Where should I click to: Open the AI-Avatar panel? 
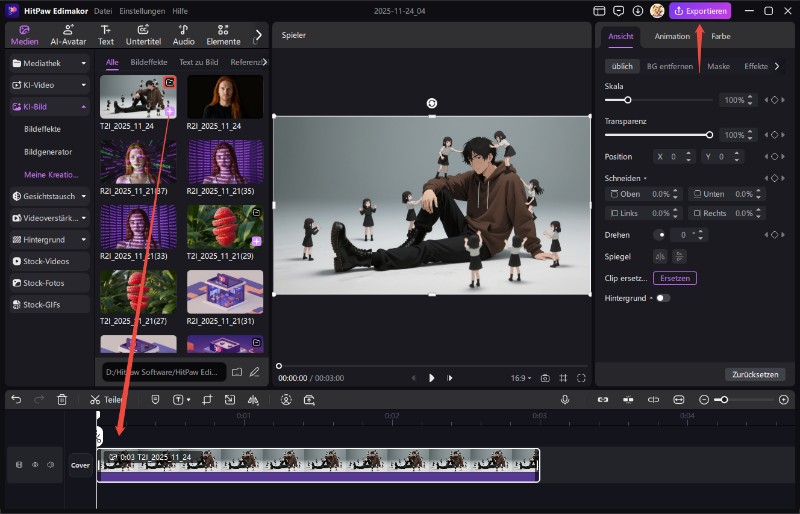tap(66, 35)
